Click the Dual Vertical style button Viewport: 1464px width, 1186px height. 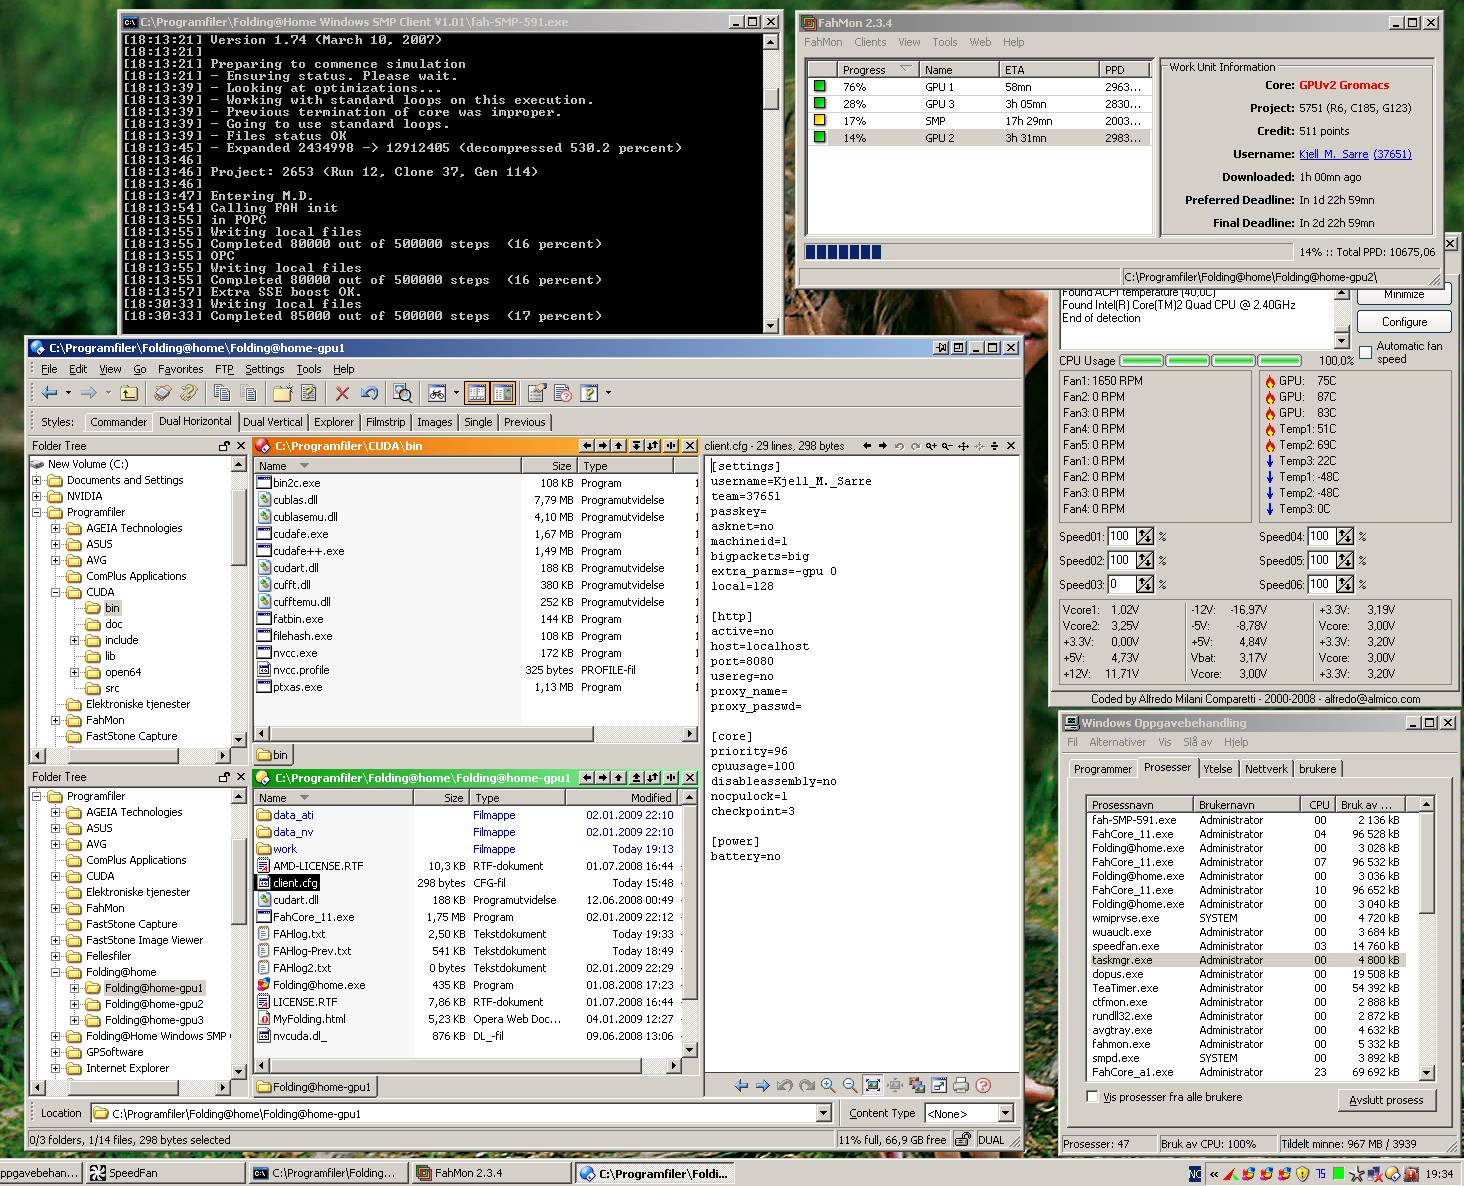click(x=272, y=422)
